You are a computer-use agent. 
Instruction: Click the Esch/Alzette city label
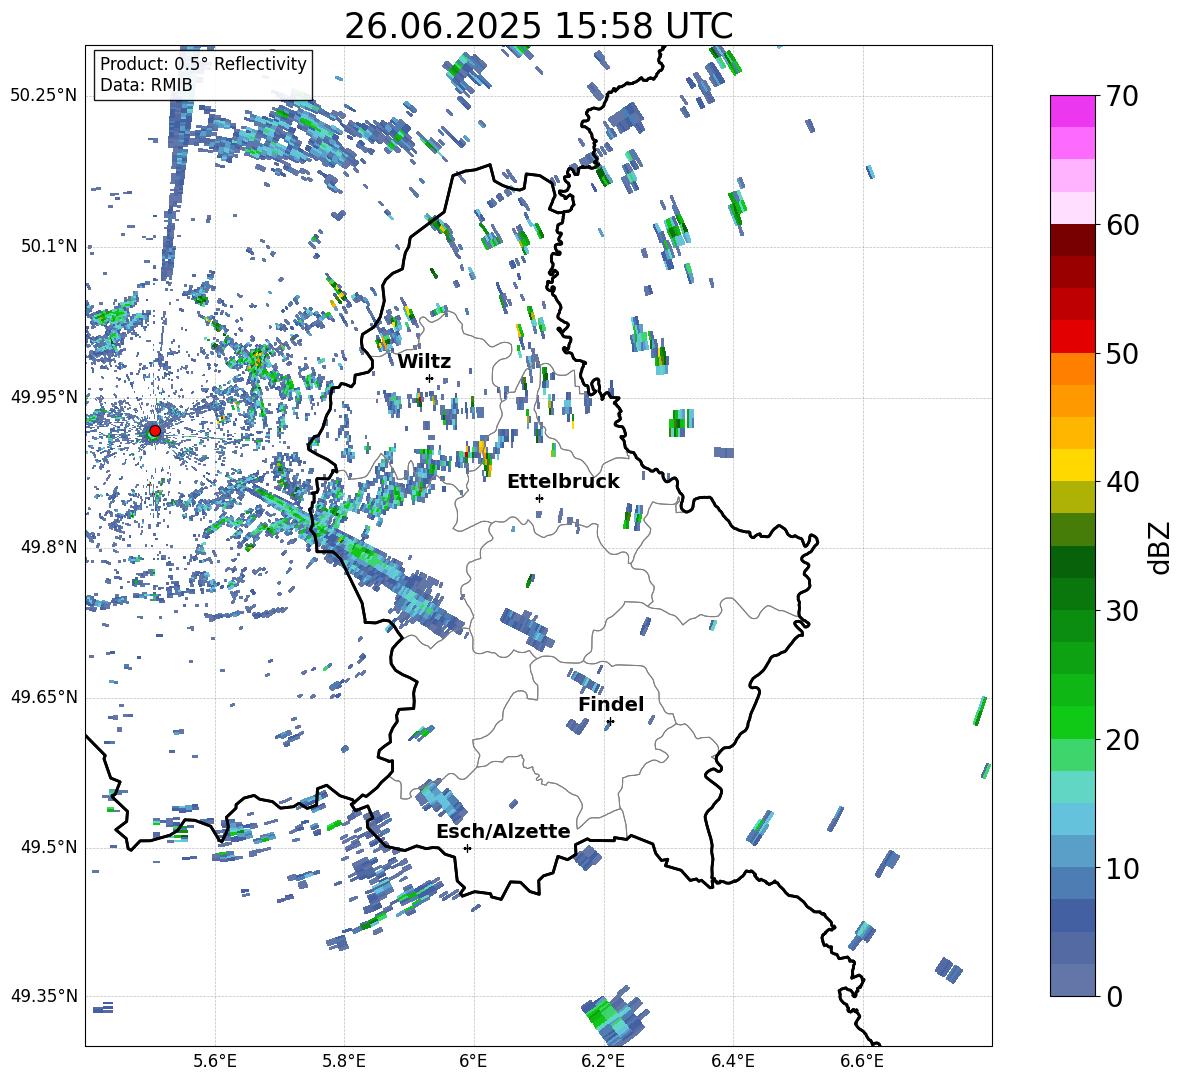click(x=503, y=831)
